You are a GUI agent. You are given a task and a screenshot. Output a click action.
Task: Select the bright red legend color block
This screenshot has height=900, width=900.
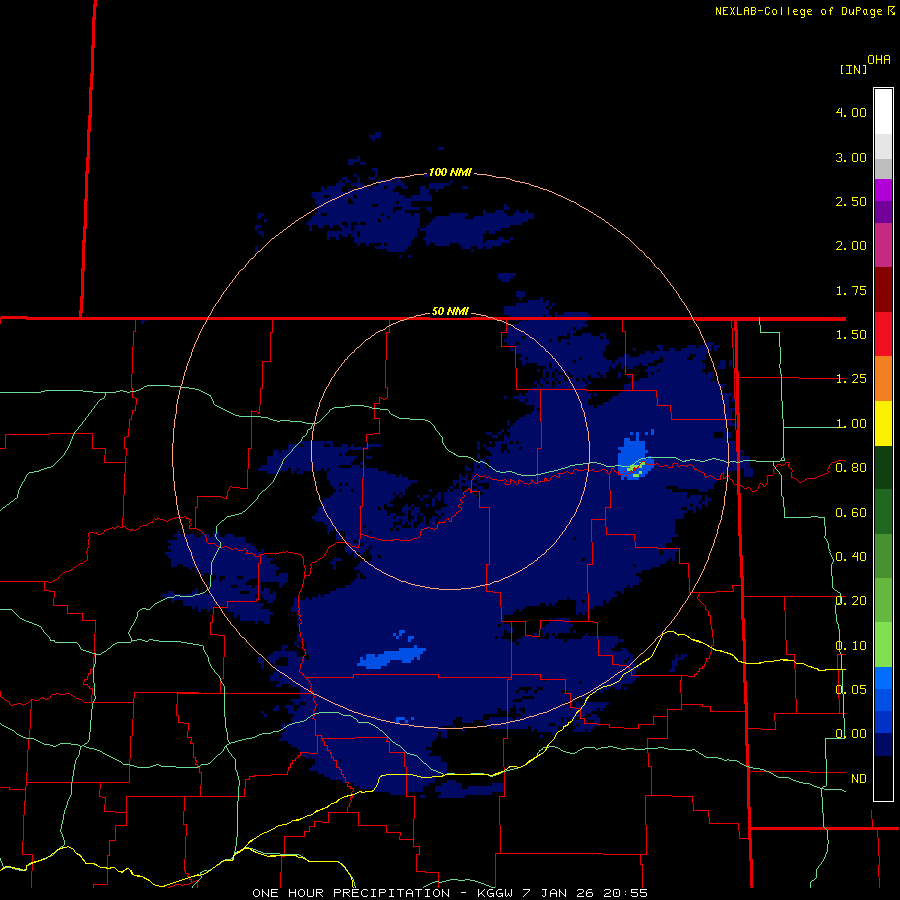click(x=883, y=335)
